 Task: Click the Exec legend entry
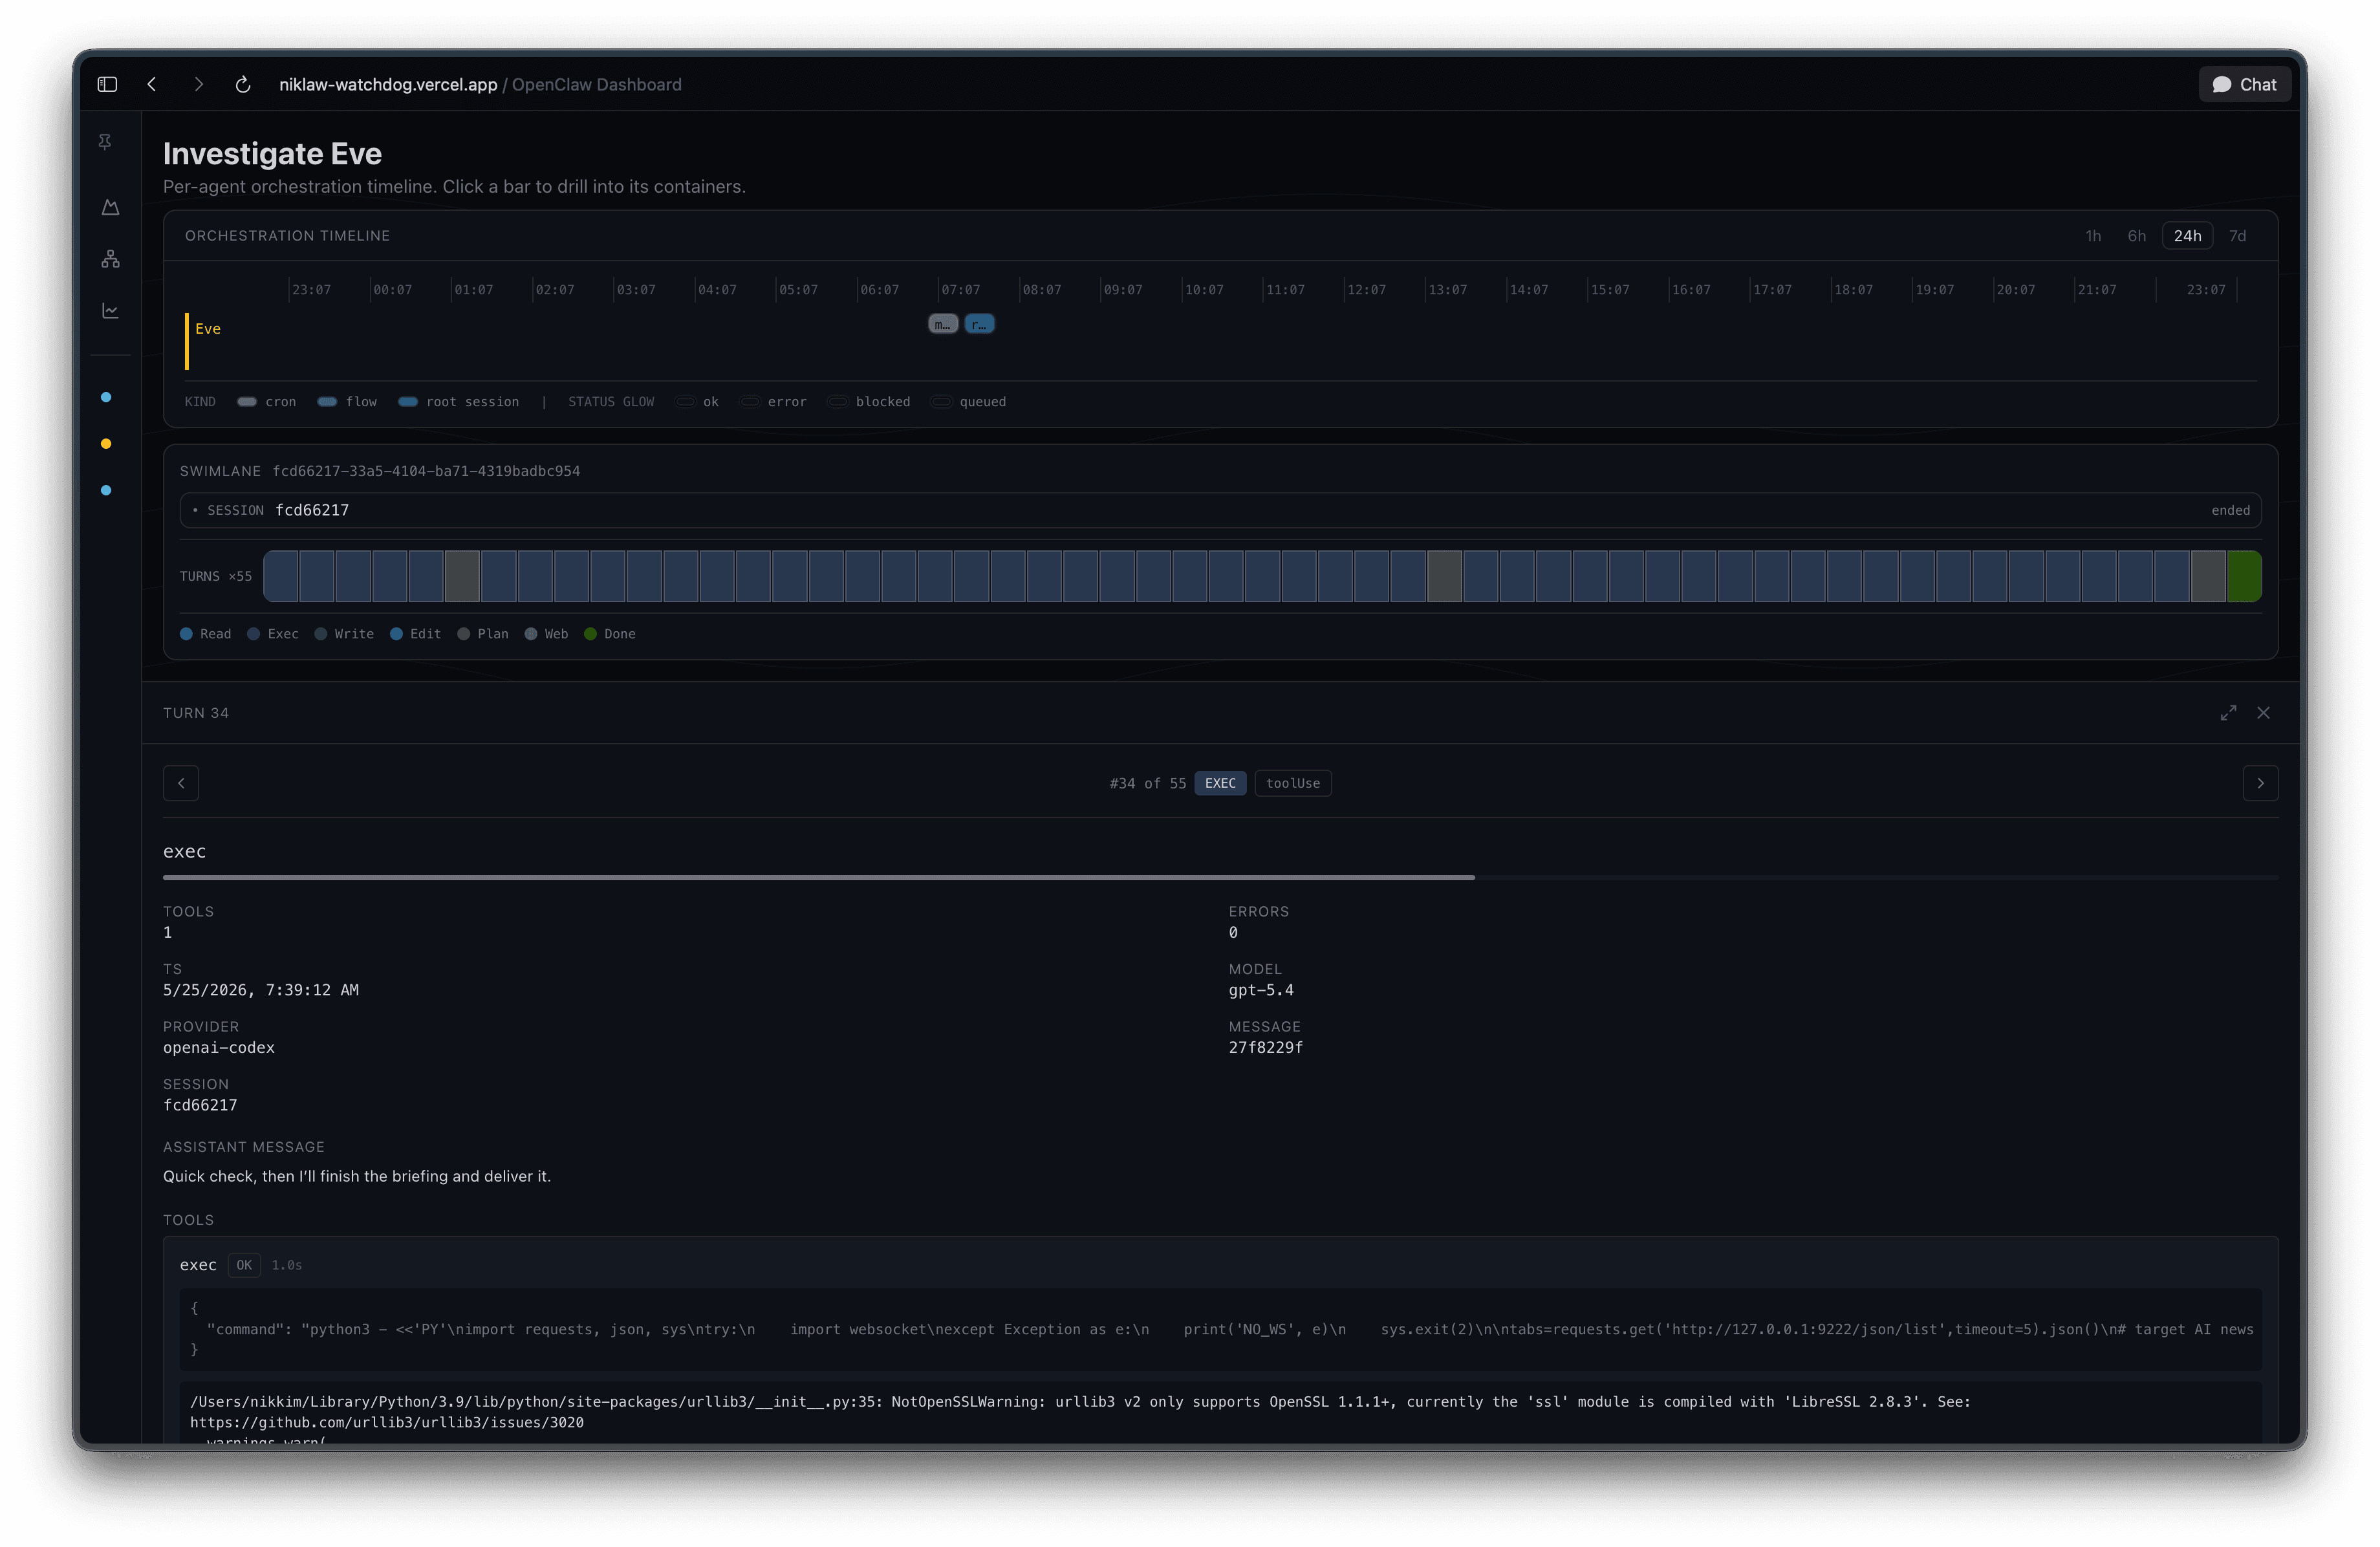(x=273, y=634)
